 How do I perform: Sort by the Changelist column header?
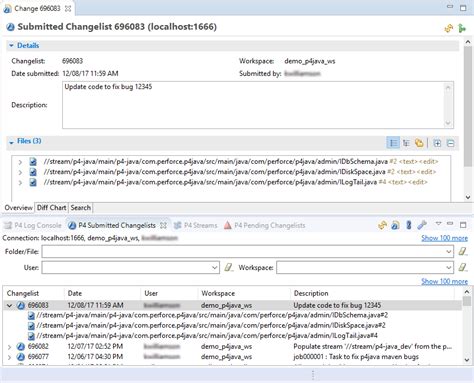33,293
